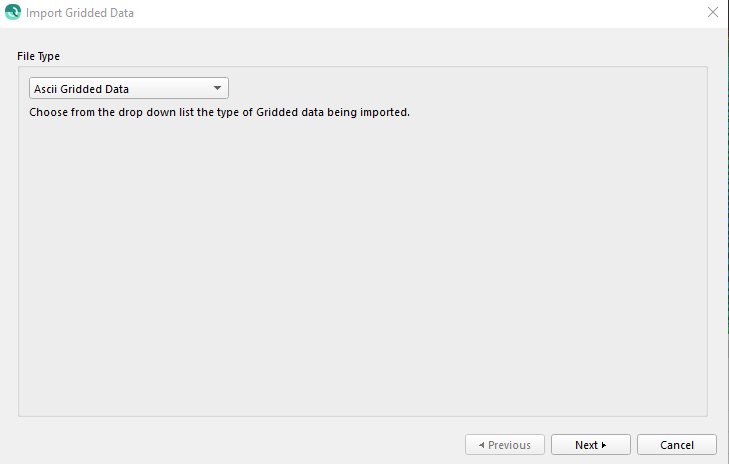Expand the file type list via its arrow

tap(217, 89)
